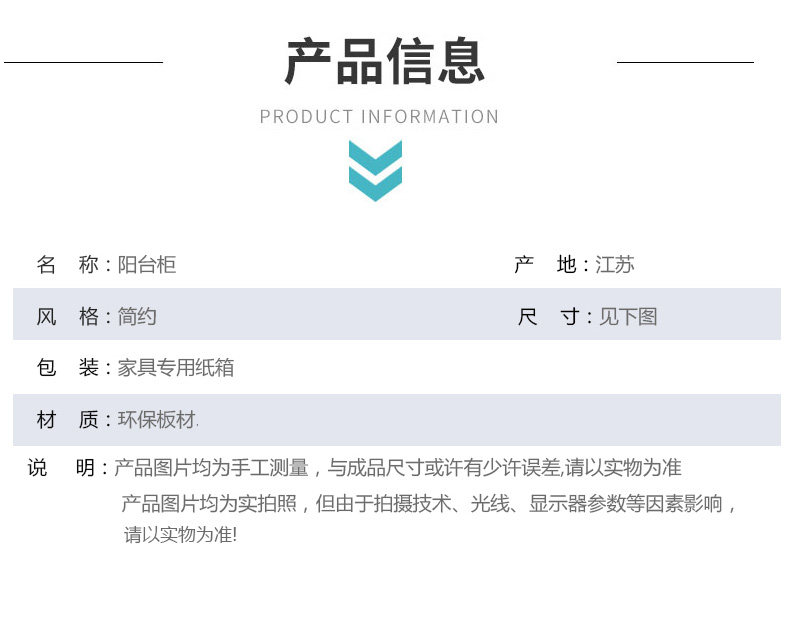
Task: Click the 风格 label
Action: (x=68, y=316)
